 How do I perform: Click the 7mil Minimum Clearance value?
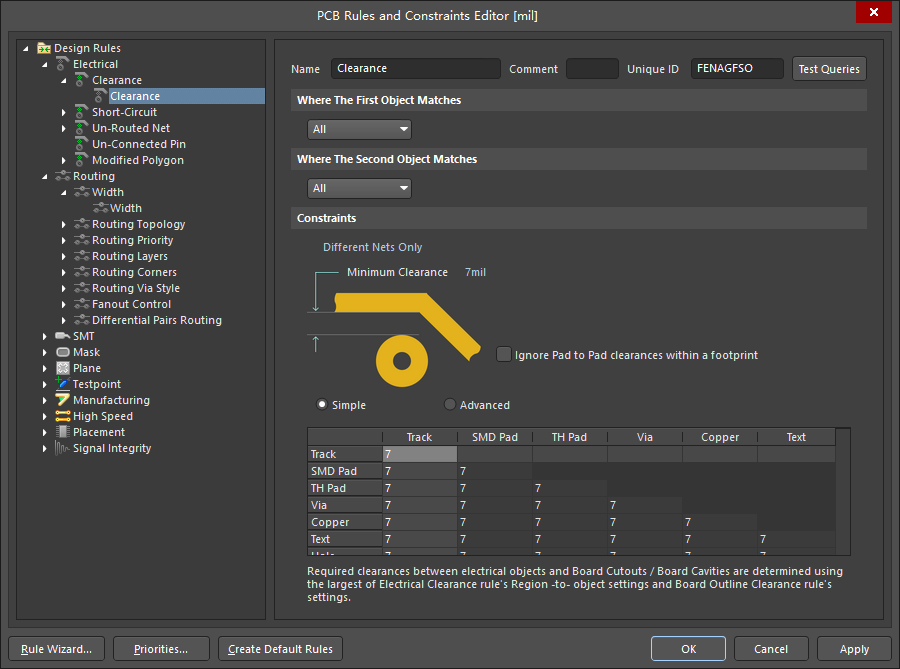pyautogui.click(x=475, y=272)
